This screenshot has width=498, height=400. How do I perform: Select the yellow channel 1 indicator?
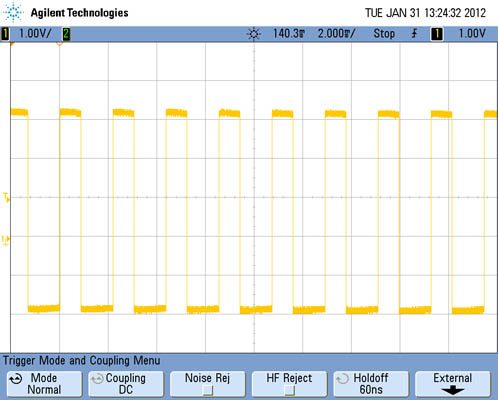click(5, 34)
